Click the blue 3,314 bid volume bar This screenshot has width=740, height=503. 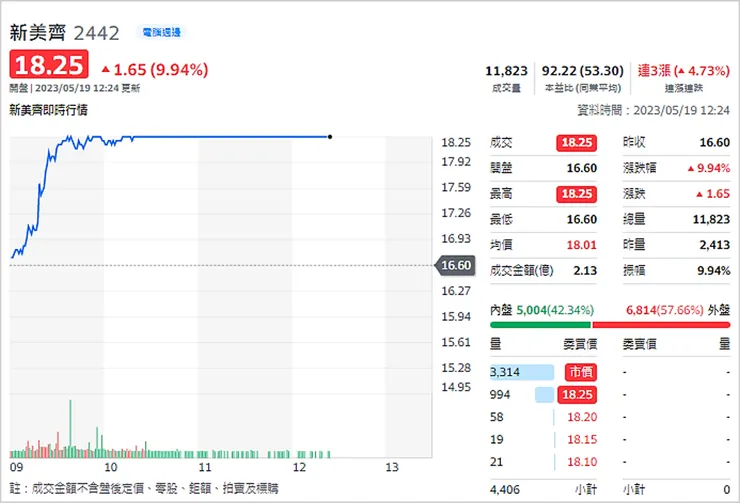coord(521,372)
